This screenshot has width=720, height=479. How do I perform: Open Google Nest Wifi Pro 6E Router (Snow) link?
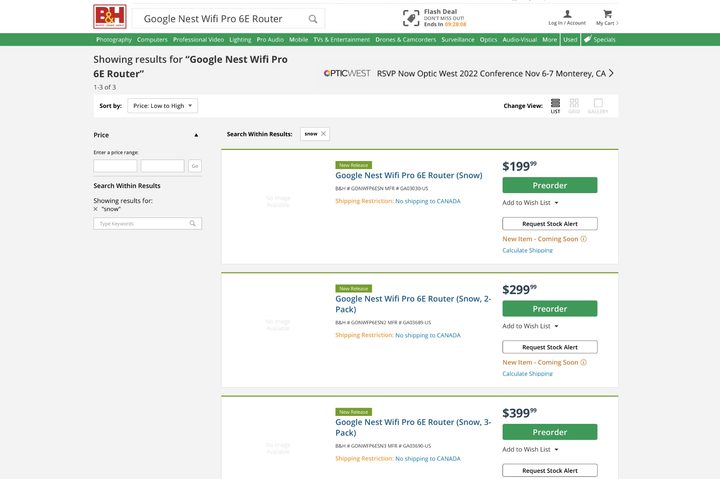pos(409,175)
